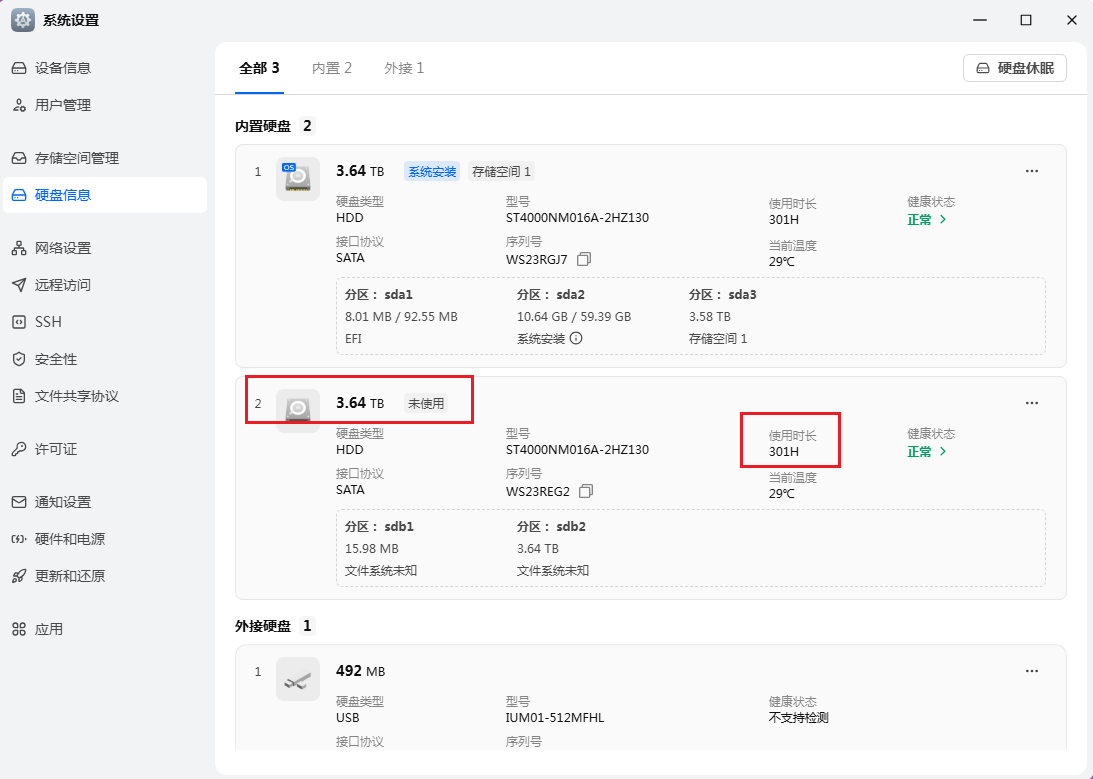Copy serial number WS23REG2
The height and width of the screenshot is (779, 1093).
click(586, 491)
